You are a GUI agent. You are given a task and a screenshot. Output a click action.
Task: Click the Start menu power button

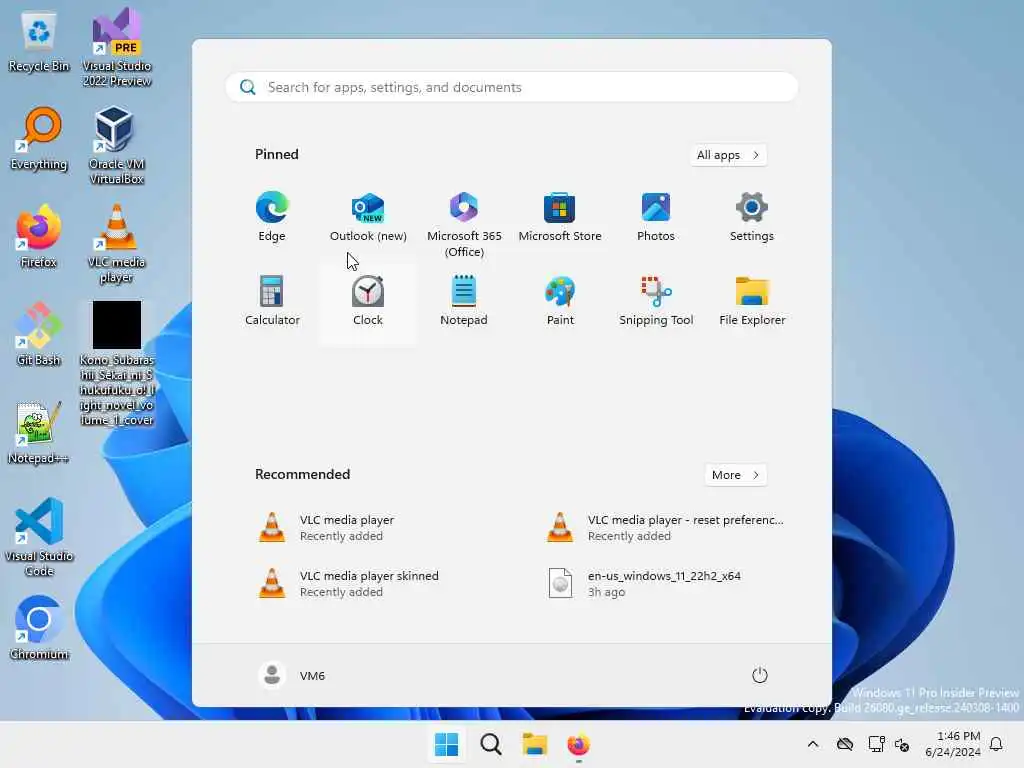click(x=759, y=675)
